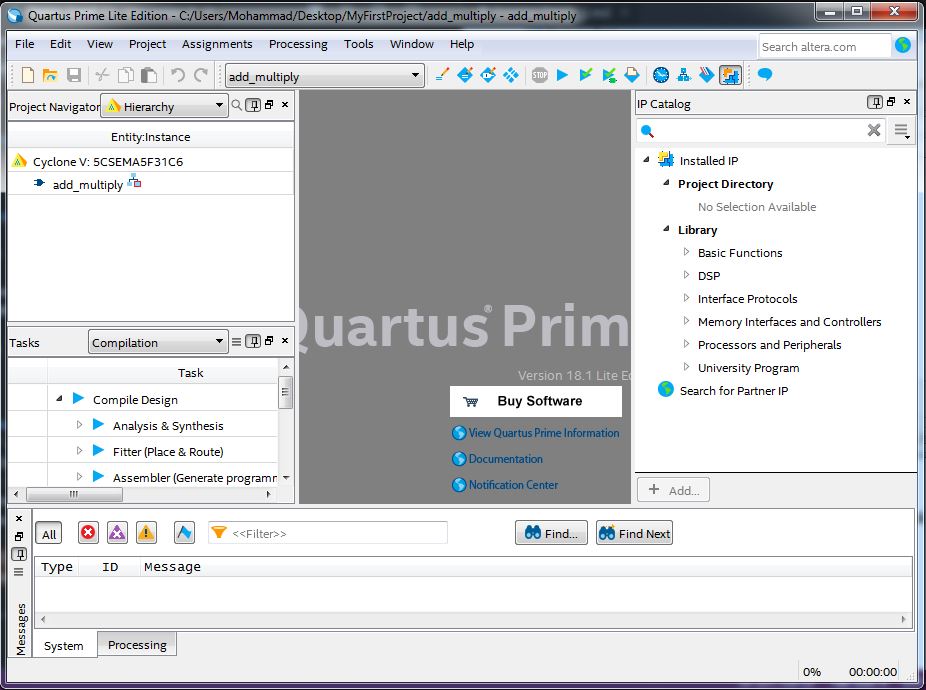Pin the Messages panel
The image size is (926, 690).
[x=19, y=554]
